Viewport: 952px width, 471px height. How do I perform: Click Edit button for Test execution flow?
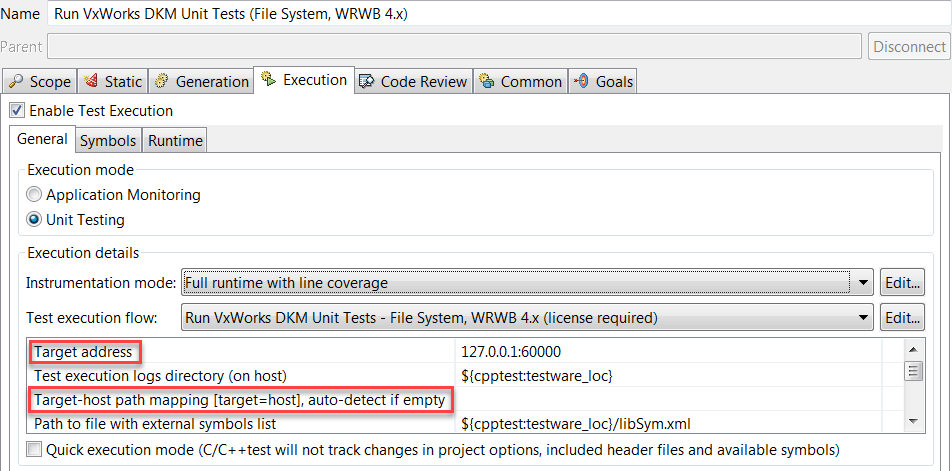tap(902, 317)
